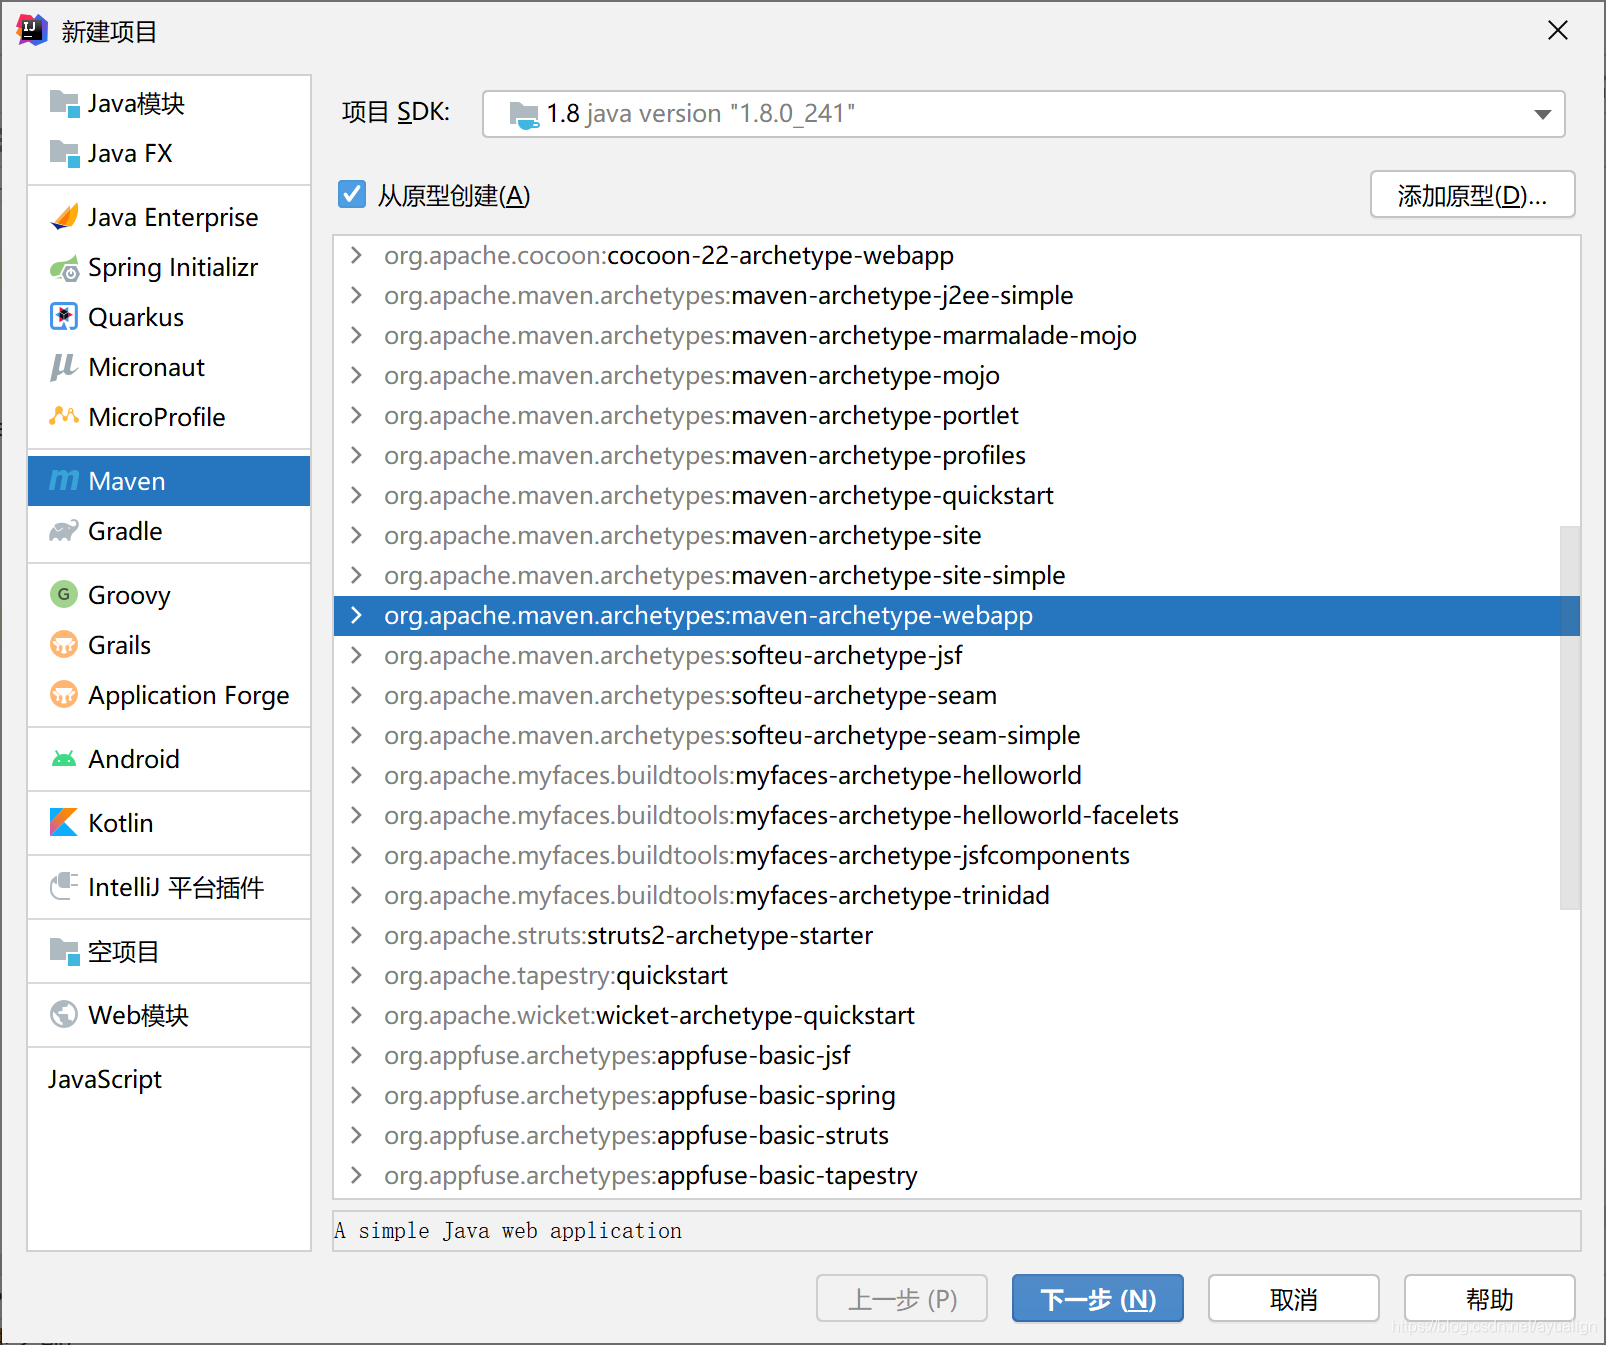
Task: Expand wicket-archetype-quickstart chevron
Action: coord(356,1015)
